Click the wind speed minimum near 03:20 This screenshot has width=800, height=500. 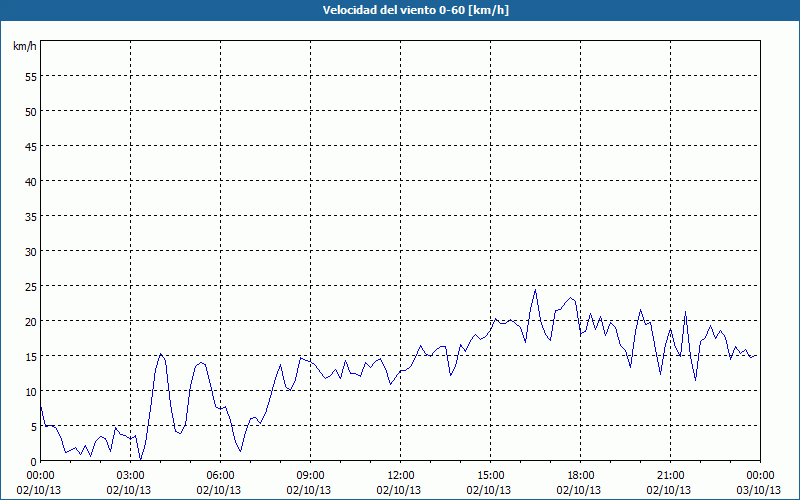pos(141,459)
